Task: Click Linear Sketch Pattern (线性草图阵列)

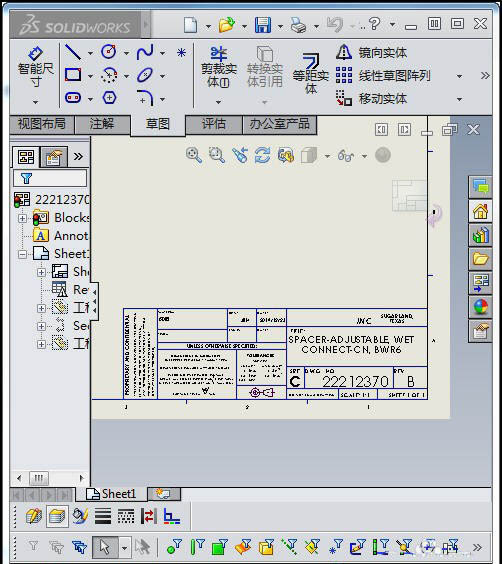Action: pos(383,76)
